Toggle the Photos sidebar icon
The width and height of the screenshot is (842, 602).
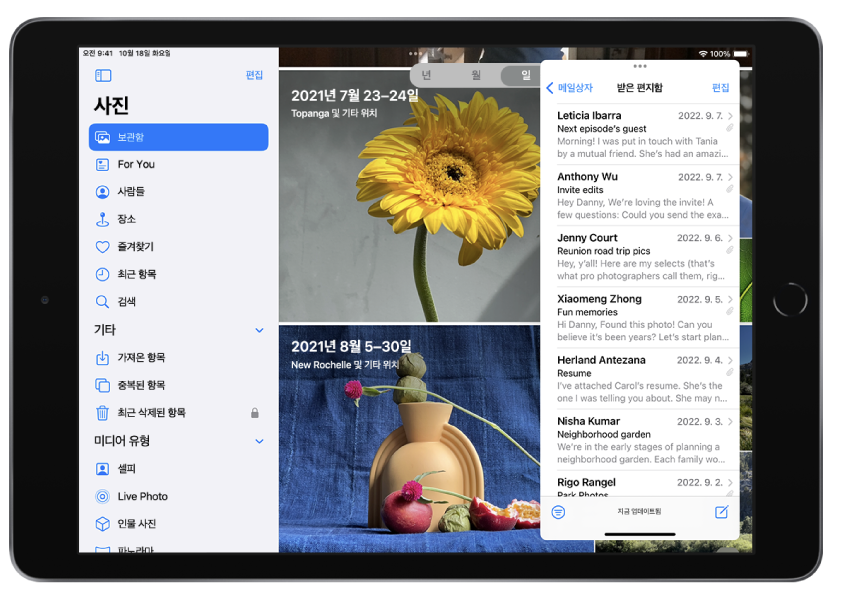tap(103, 75)
